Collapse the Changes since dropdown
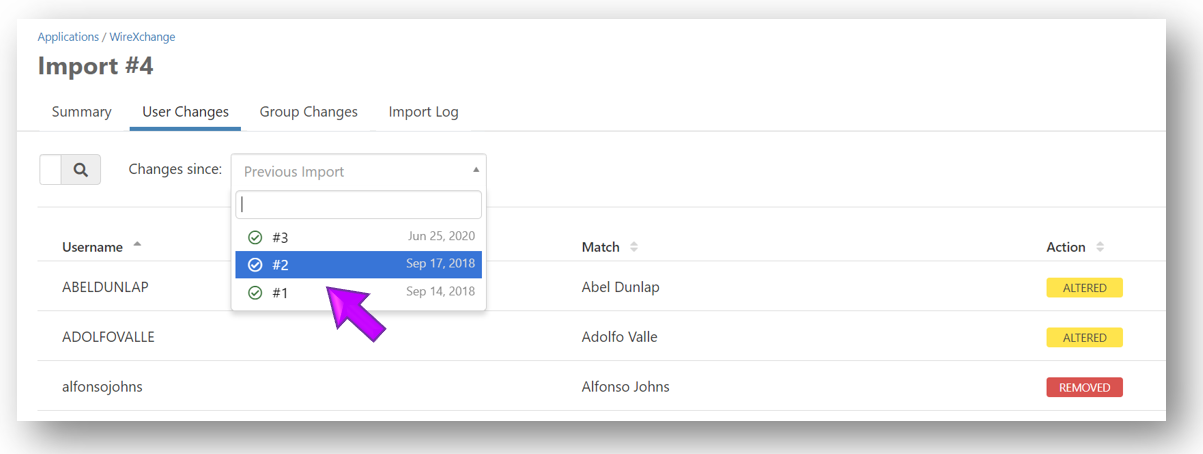This screenshot has height=454, width=1203. tap(475, 171)
